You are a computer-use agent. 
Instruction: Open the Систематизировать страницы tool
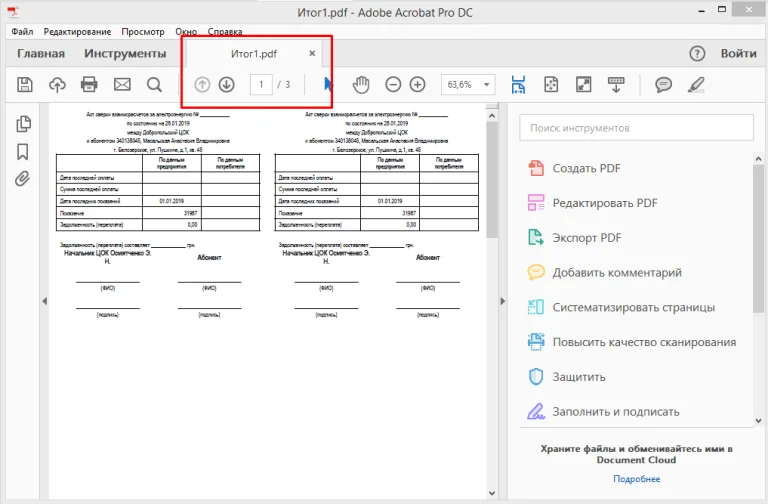click(x=621, y=308)
